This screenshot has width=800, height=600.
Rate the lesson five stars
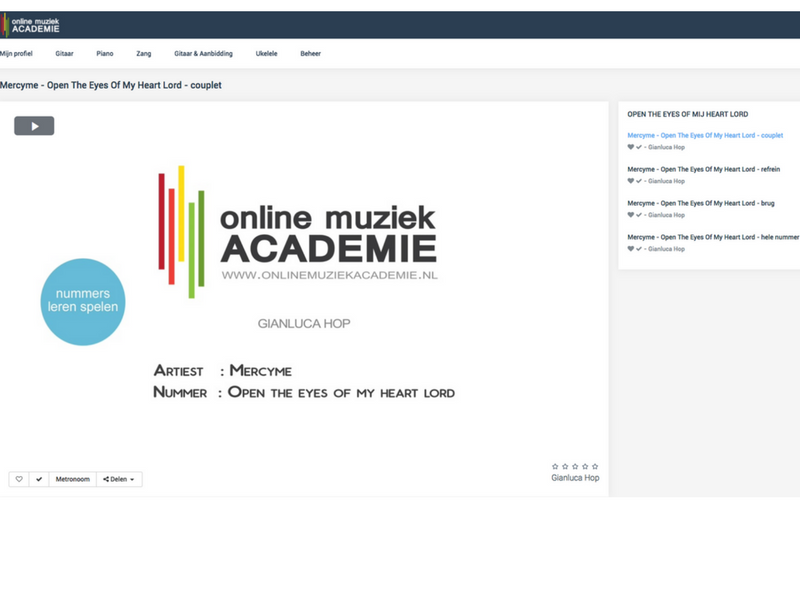click(595, 466)
